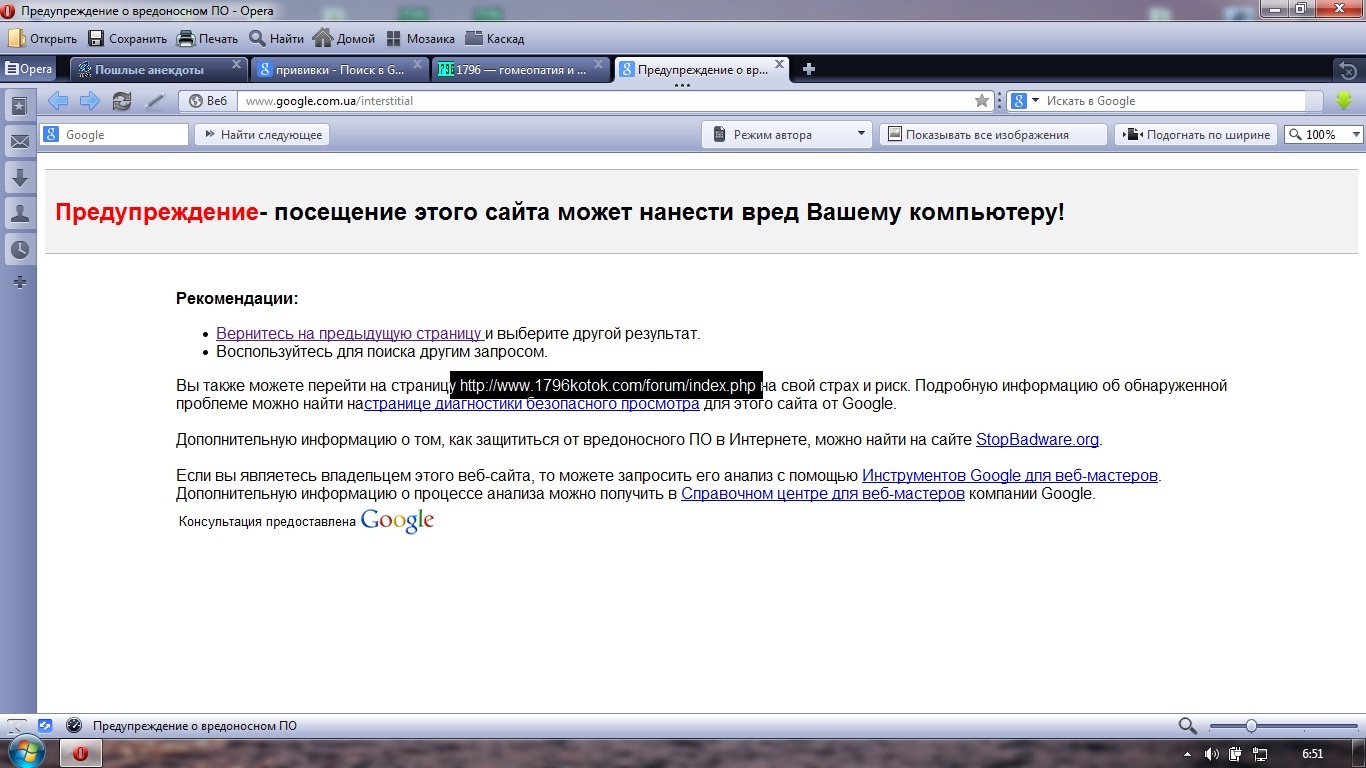Toggle 'Показывать все изображения'
The image size is (1366, 768).
click(x=993, y=135)
